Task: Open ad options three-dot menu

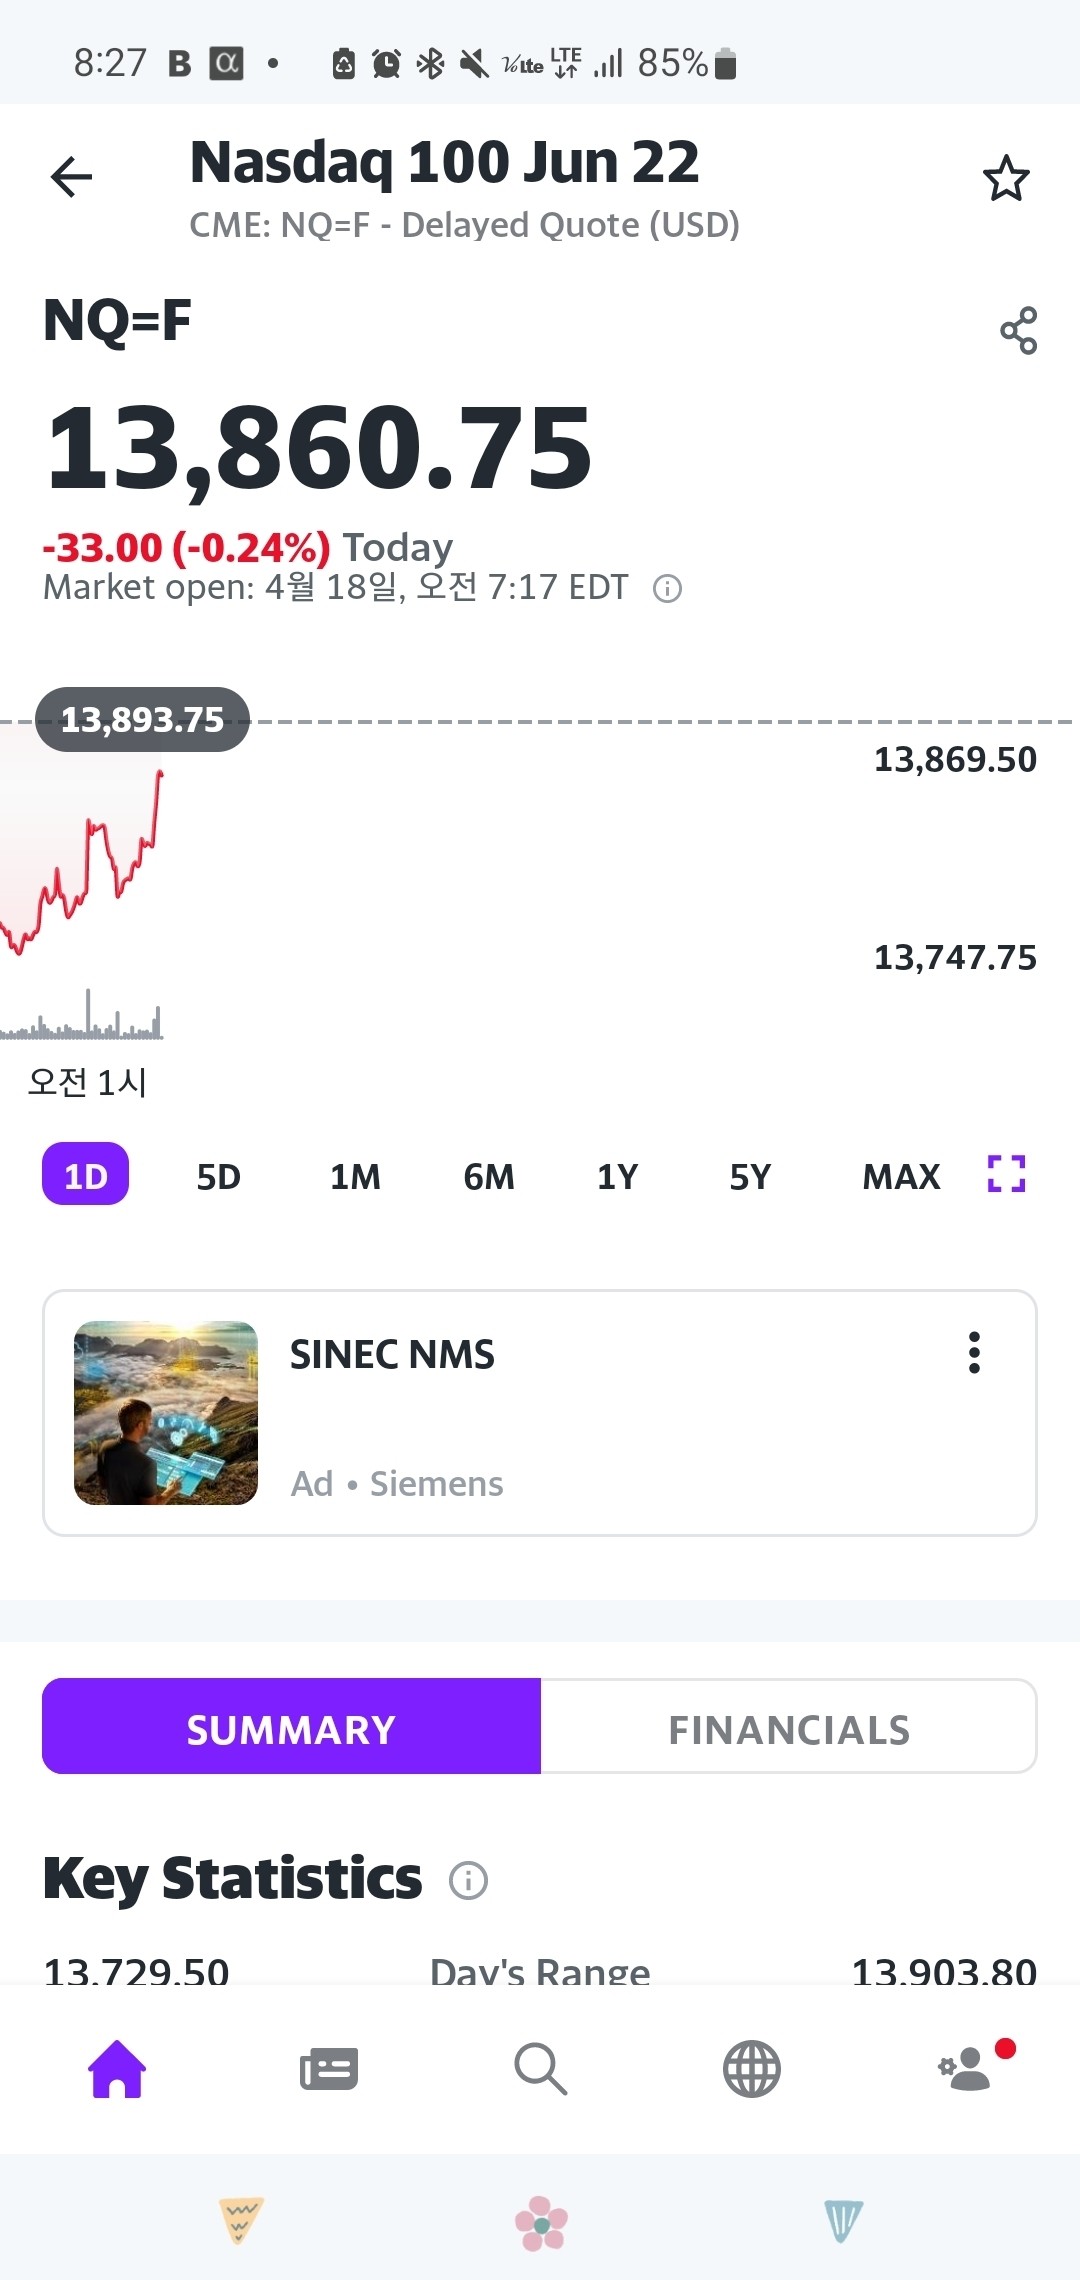Action: (974, 1353)
